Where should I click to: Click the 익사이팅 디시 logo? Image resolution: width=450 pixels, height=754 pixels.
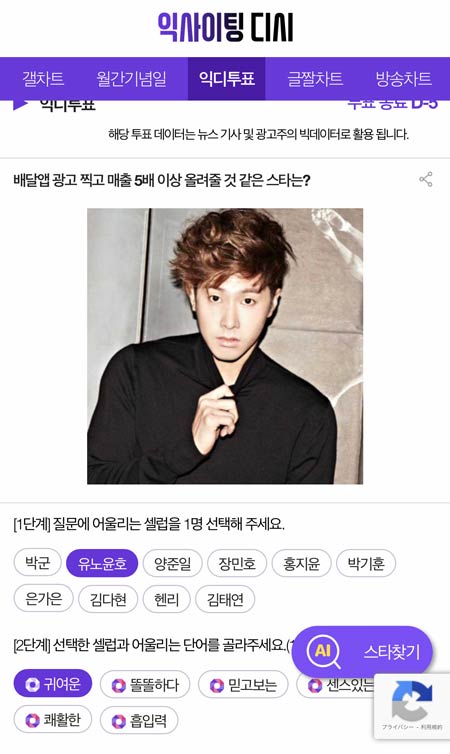tap(225, 27)
